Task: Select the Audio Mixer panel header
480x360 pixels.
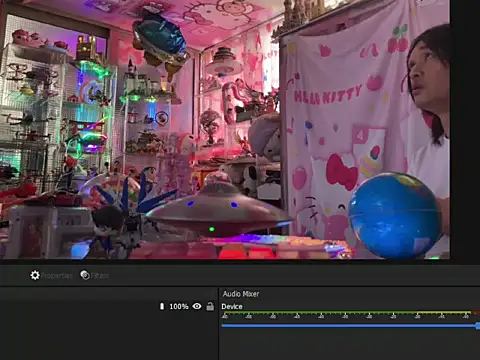Action: pos(241,294)
